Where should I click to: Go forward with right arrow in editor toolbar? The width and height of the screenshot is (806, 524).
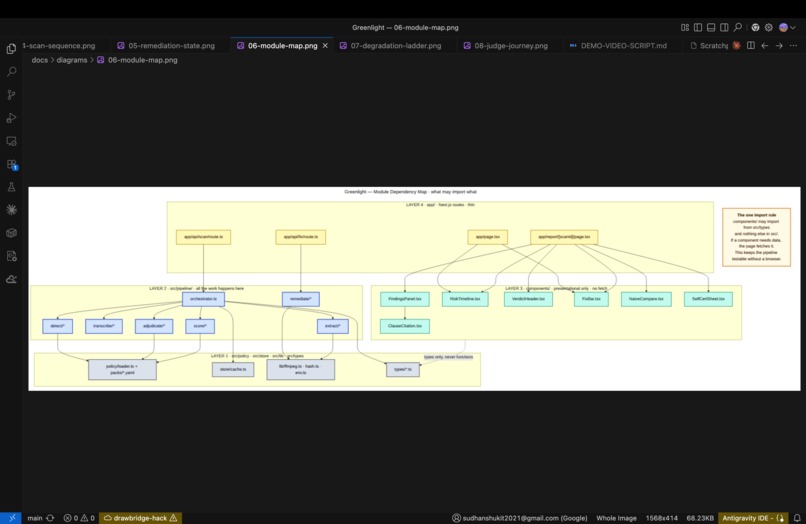pos(779,46)
